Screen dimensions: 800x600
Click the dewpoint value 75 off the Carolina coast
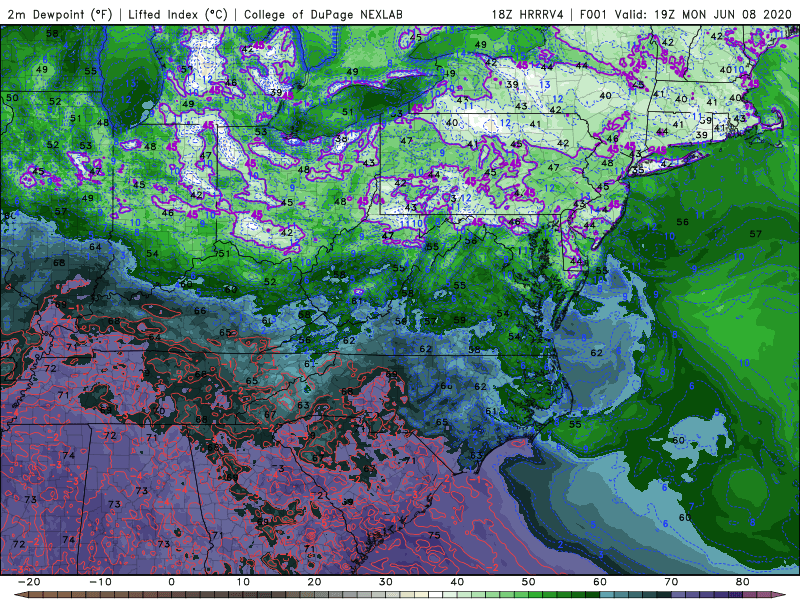pos(434,535)
